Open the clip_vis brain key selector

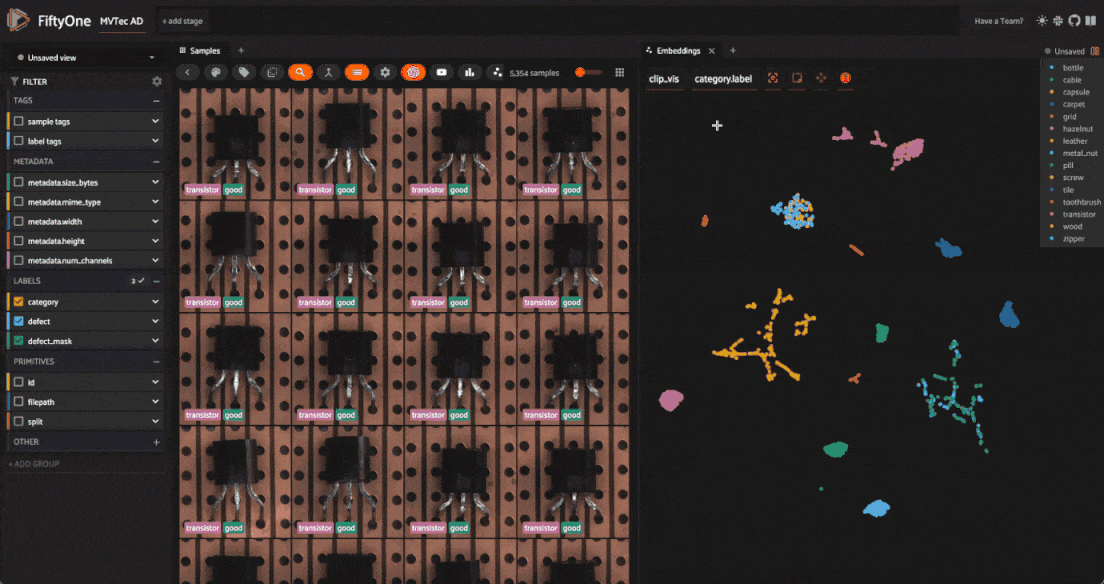[664, 79]
